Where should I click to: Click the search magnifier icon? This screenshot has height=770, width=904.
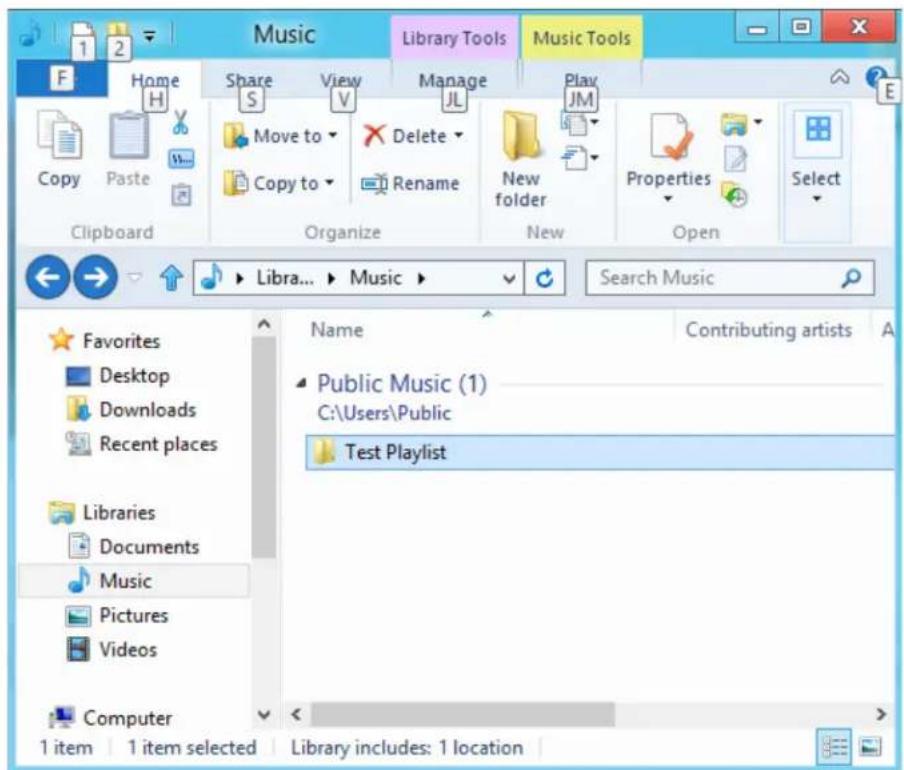pos(851,278)
